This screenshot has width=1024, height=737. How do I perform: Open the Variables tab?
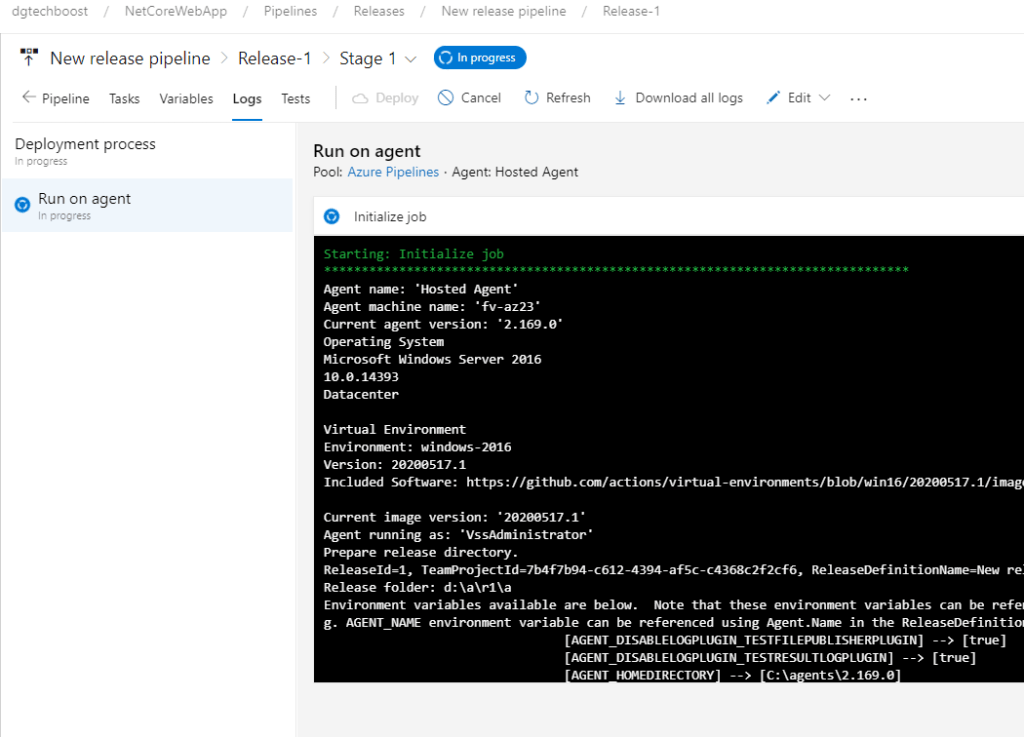[x=186, y=98]
